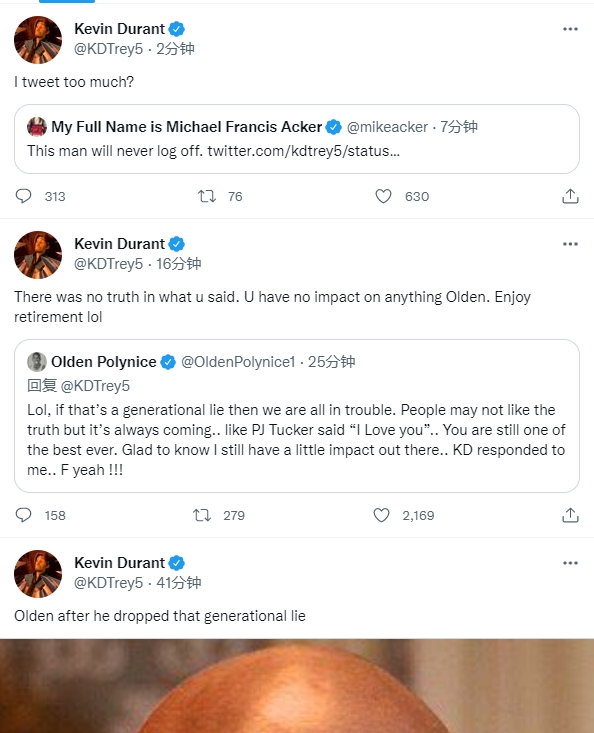
Task: Click the @KDTrey5 reply mention link
Action: point(95,386)
